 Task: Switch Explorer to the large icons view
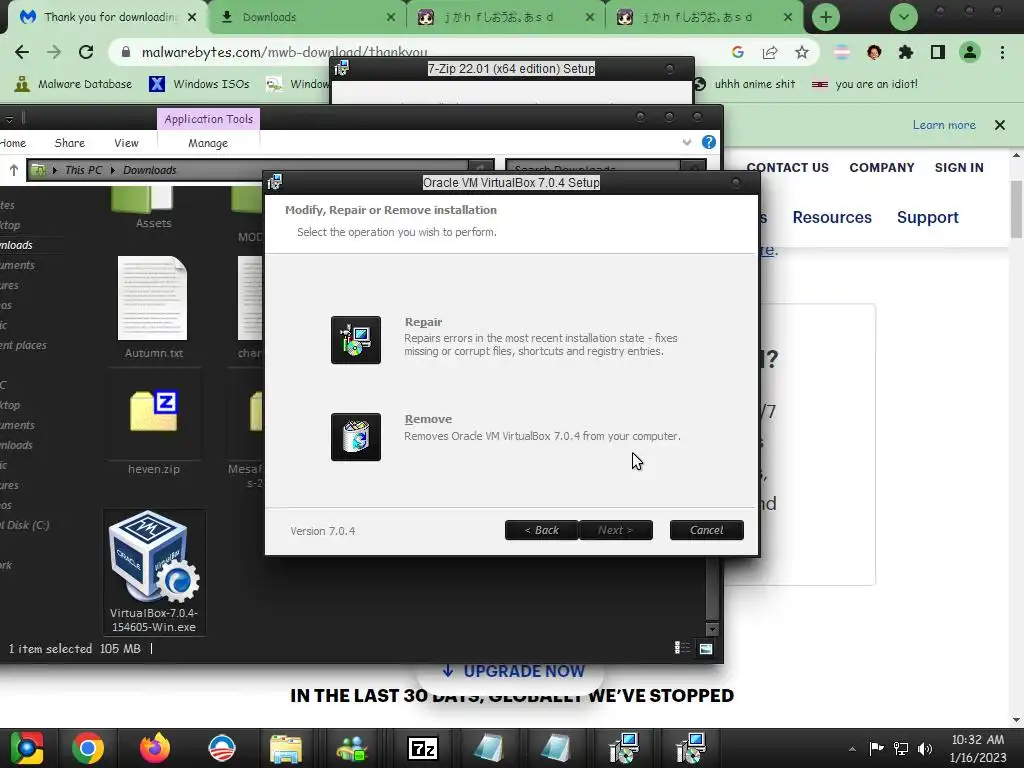tap(706, 648)
